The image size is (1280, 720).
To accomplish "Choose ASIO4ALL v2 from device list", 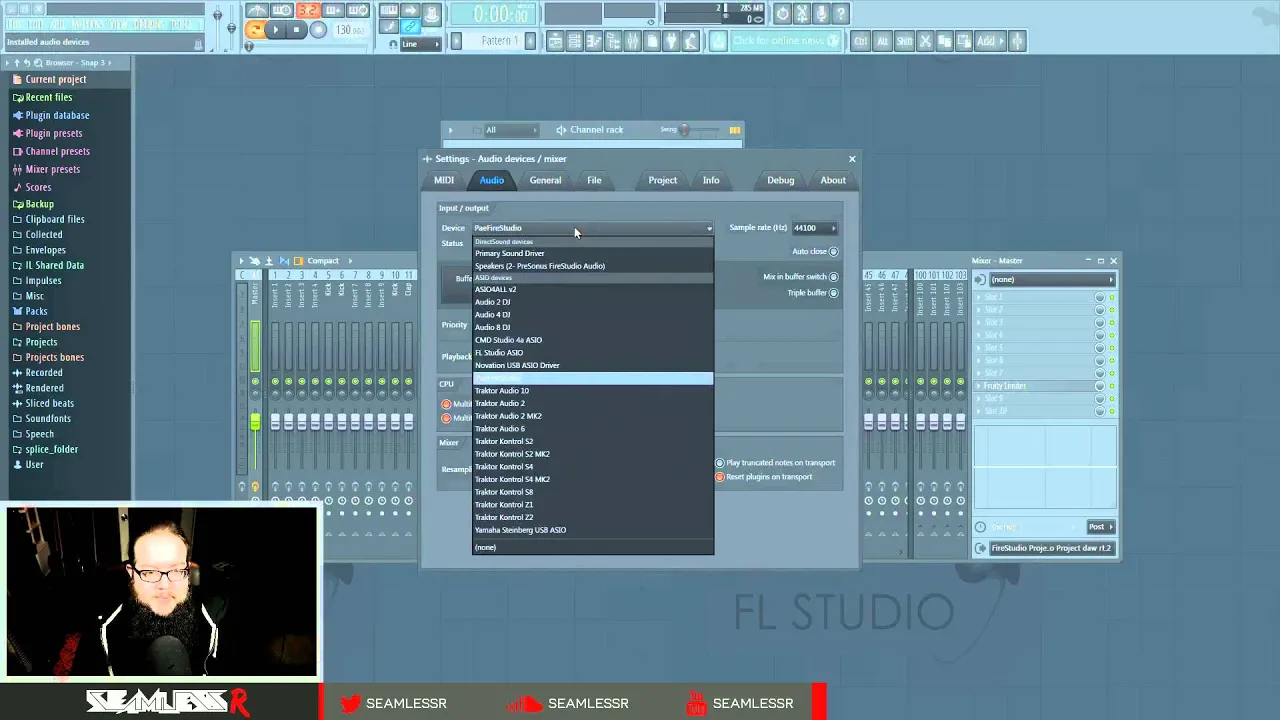I will pos(594,290).
